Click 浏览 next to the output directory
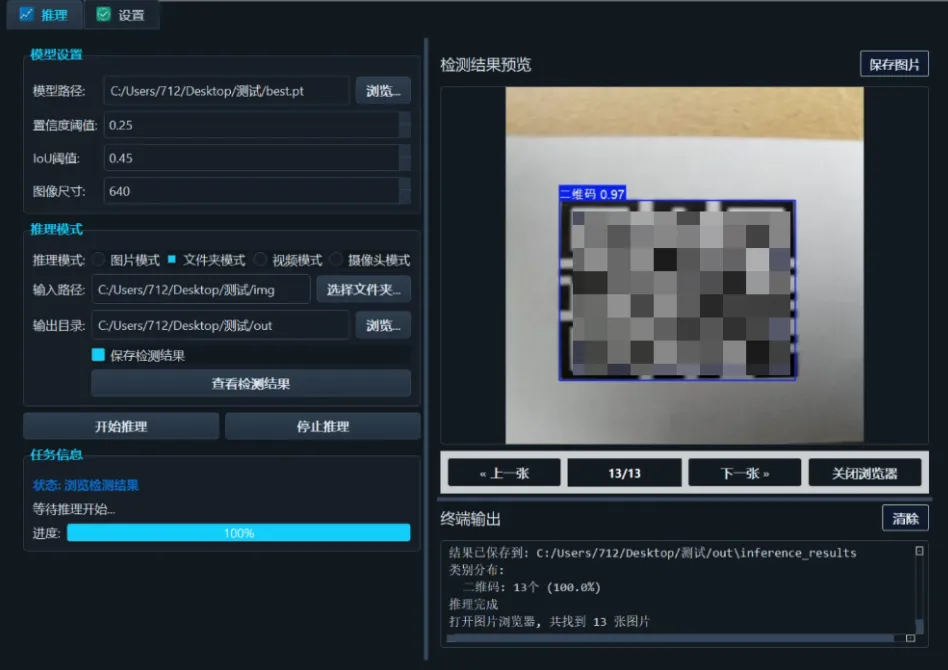Screen dimensions: 948x670 [x=383, y=325]
